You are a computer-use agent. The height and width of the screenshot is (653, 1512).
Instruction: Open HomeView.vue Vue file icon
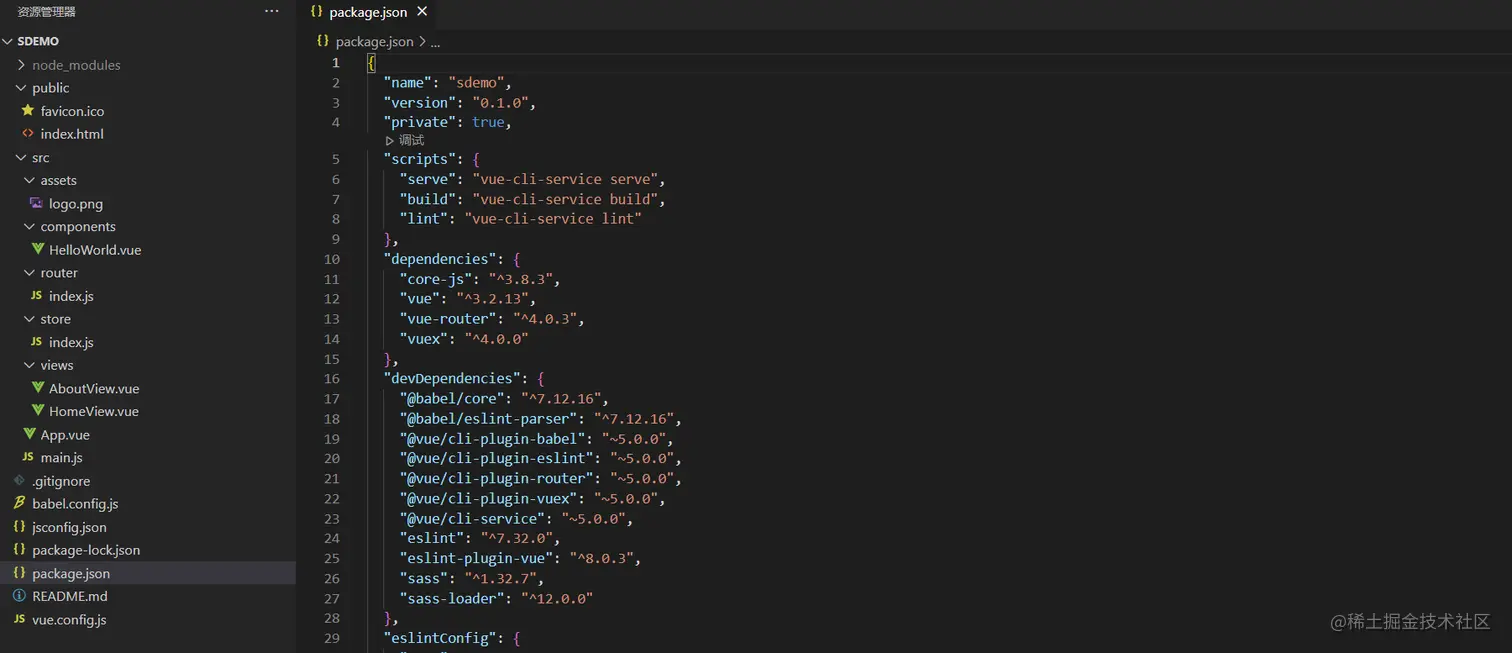pyautogui.click(x=38, y=411)
